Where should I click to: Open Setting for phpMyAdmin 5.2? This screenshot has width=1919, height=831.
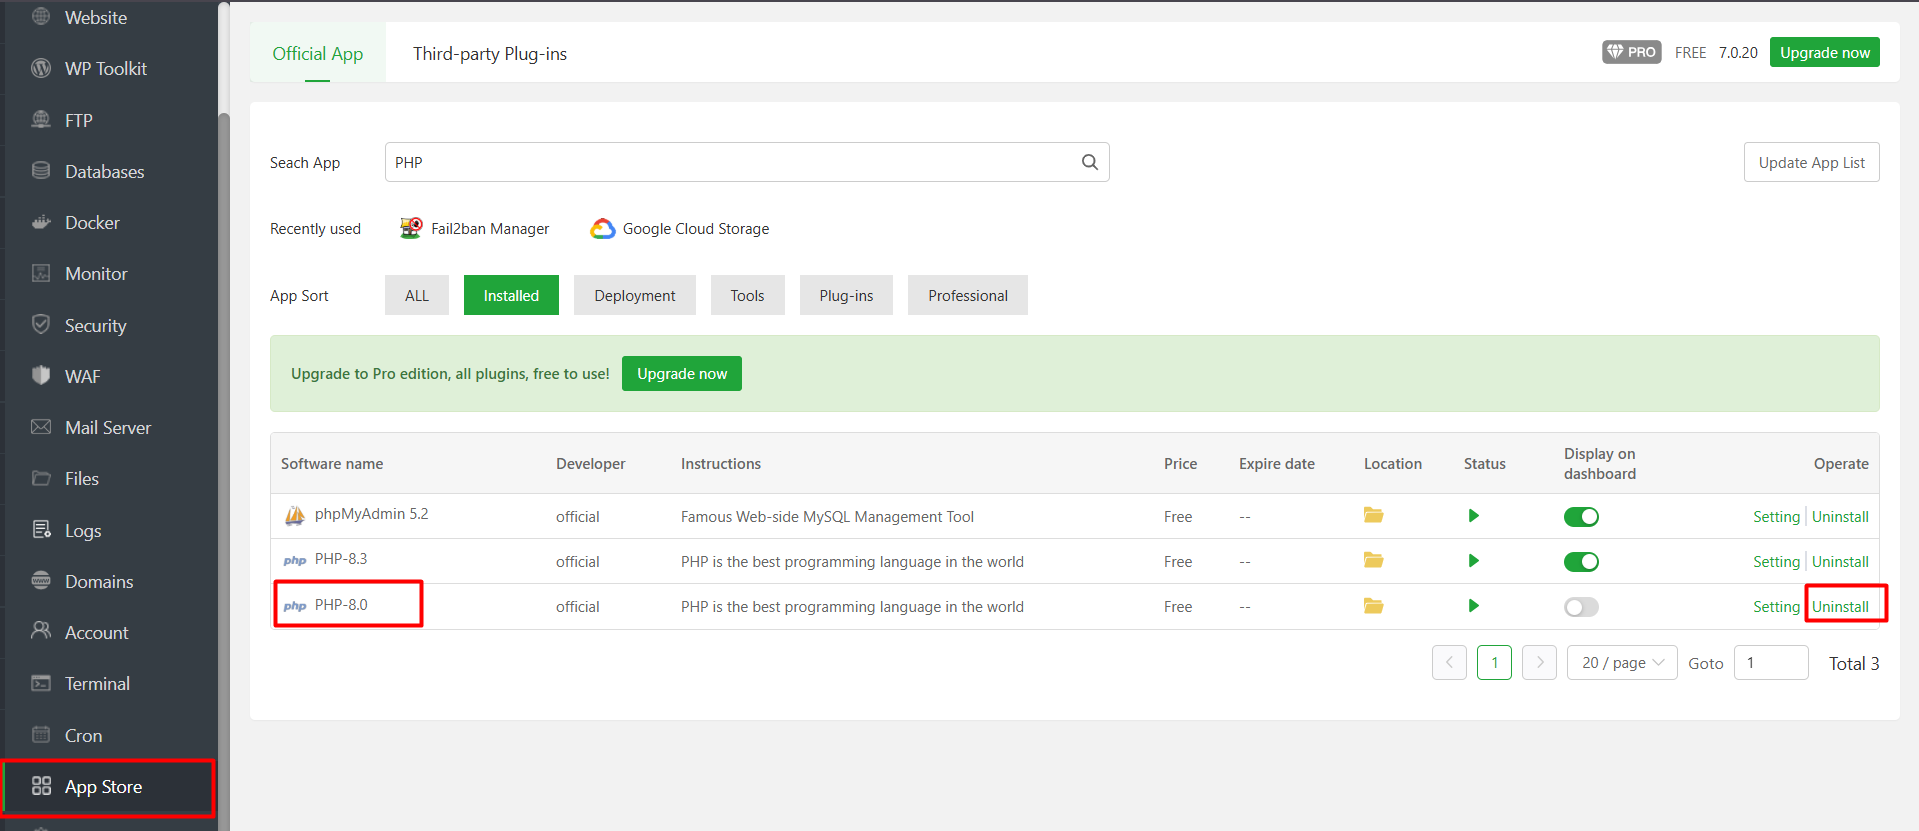(x=1776, y=517)
